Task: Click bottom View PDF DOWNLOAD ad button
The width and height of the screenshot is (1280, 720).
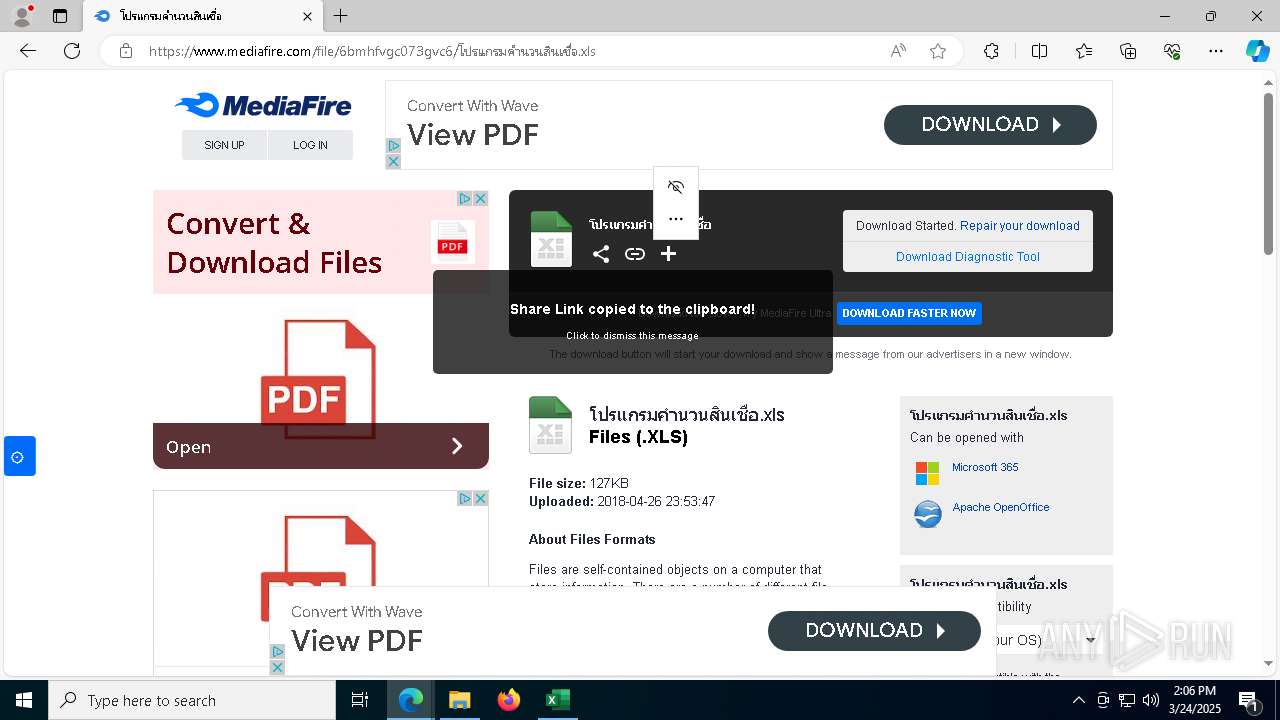Action: (874, 631)
